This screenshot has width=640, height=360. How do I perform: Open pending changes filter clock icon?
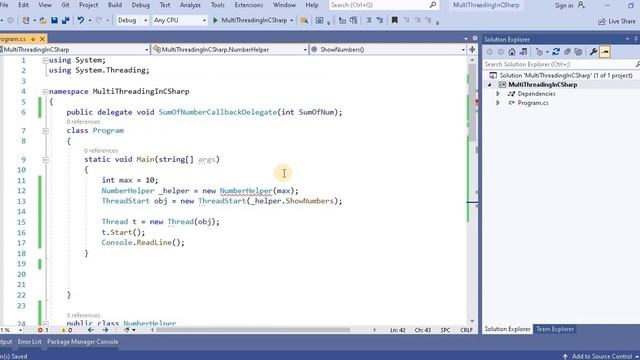[x=539, y=52]
